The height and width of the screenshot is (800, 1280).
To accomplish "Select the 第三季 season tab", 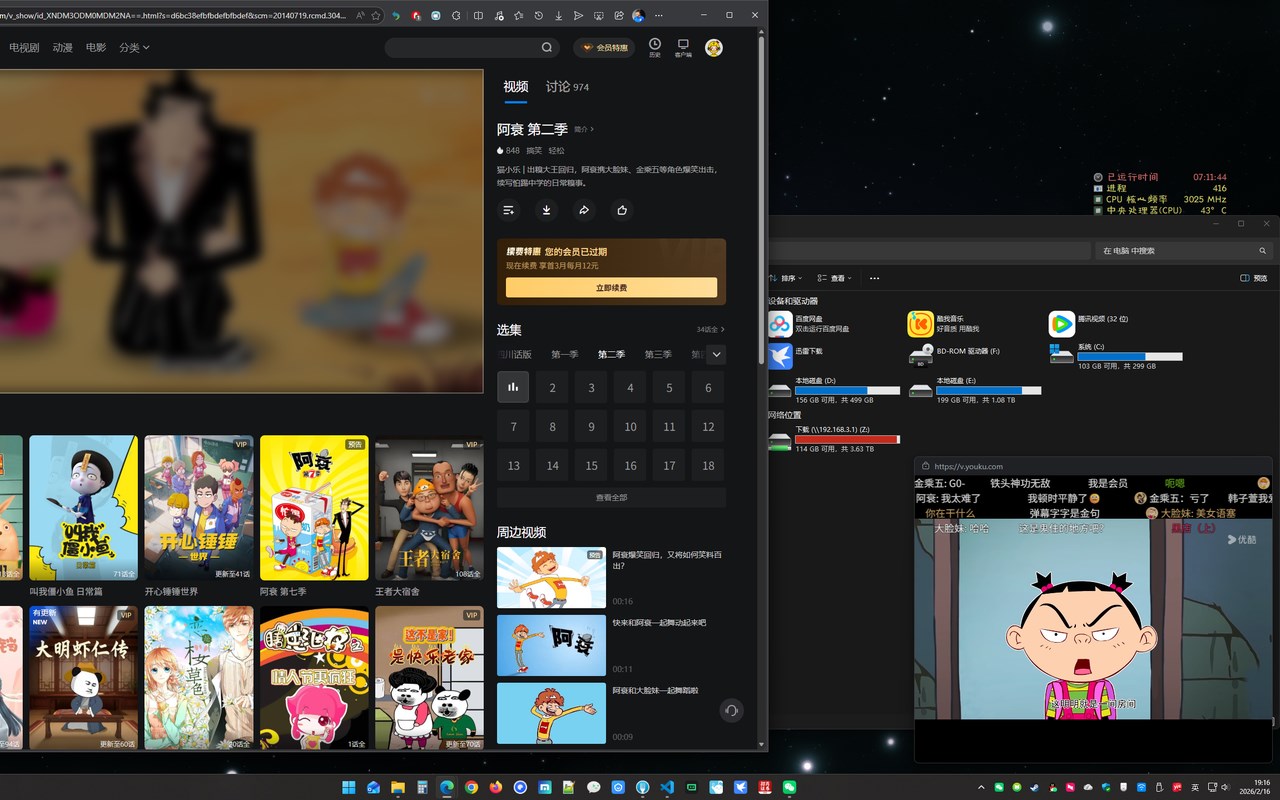I will click(x=658, y=354).
